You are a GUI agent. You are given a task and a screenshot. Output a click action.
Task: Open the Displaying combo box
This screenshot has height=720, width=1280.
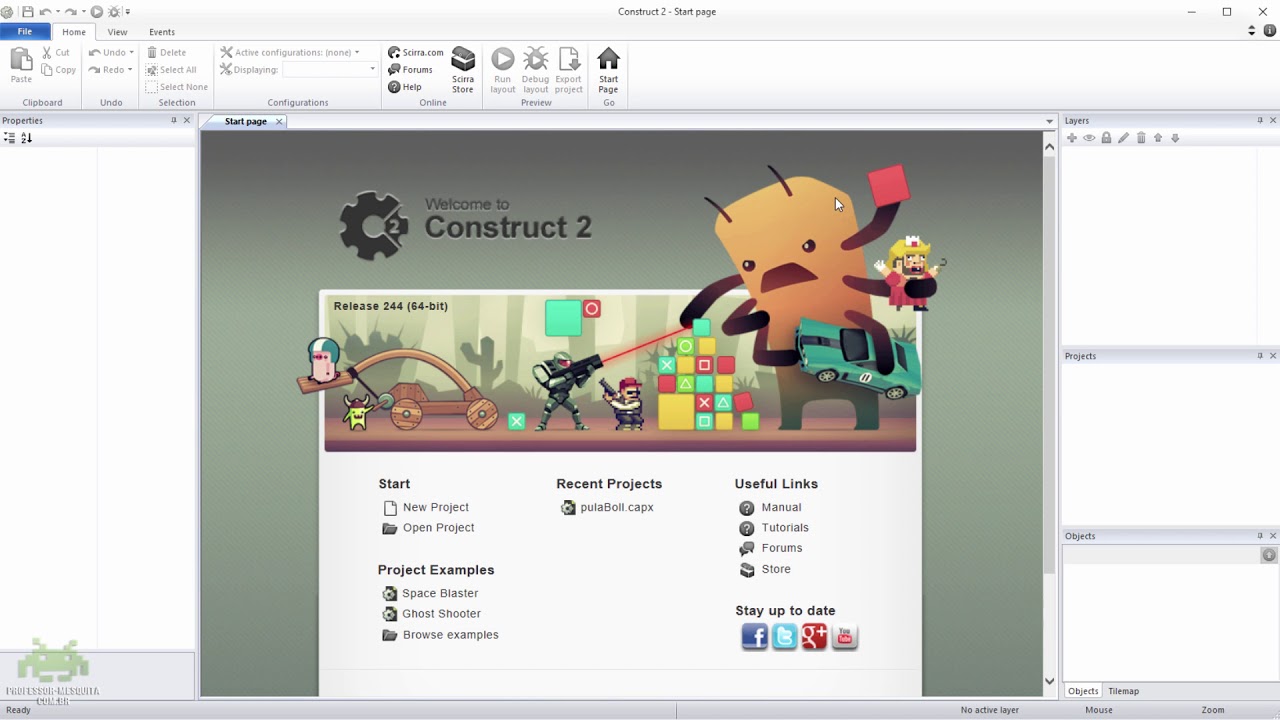[x=330, y=70]
